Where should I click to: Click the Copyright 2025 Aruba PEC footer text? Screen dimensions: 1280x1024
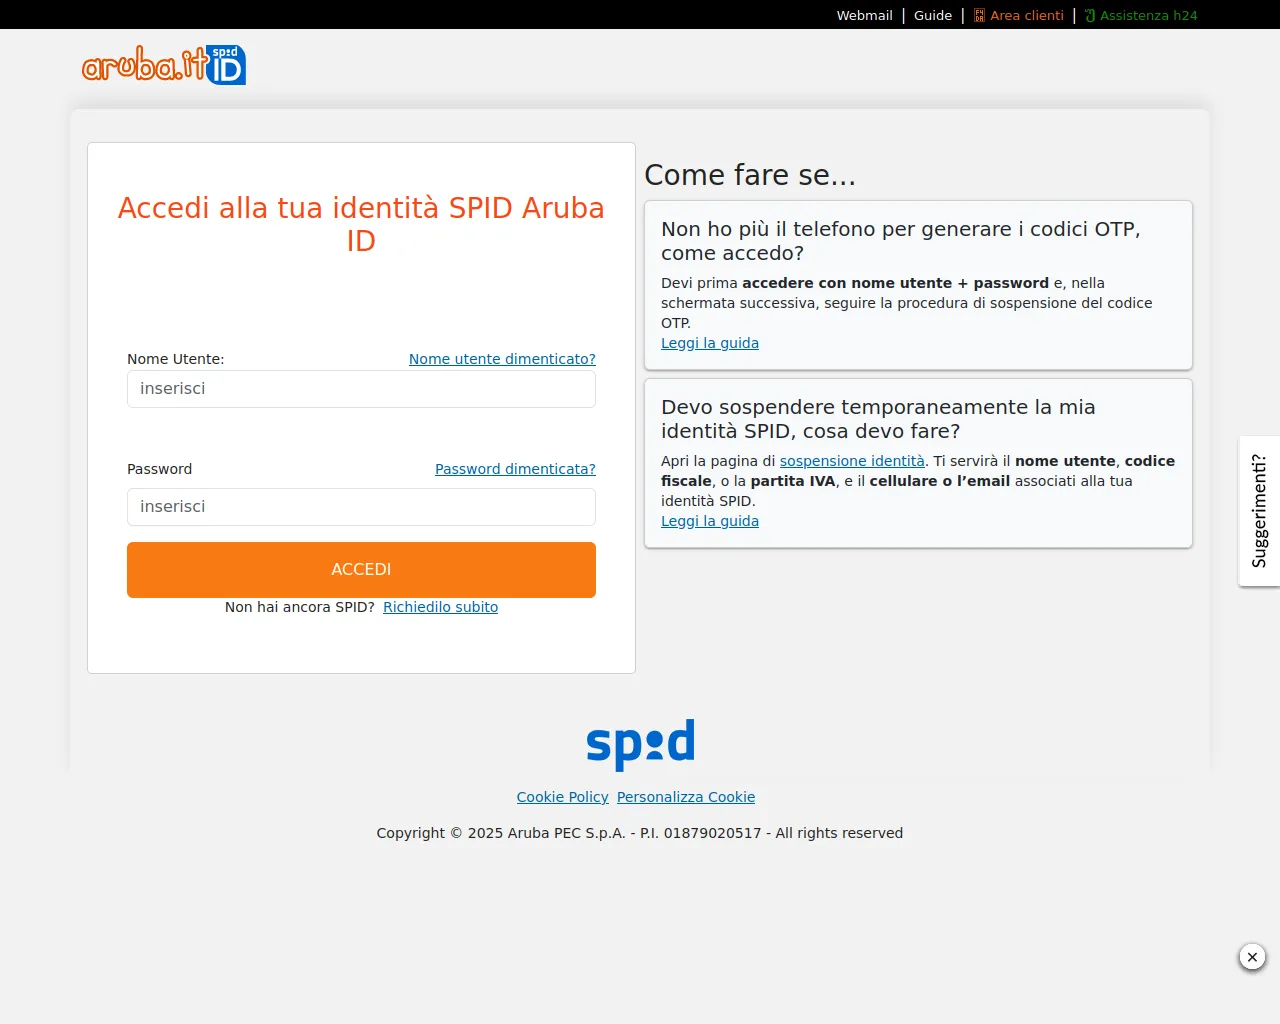pyautogui.click(x=640, y=833)
